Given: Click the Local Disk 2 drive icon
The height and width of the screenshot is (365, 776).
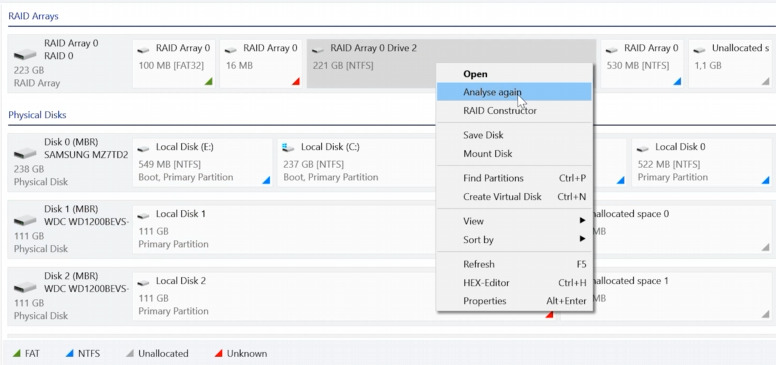Looking at the screenshot, I should pyautogui.click(x=144, y=282).
